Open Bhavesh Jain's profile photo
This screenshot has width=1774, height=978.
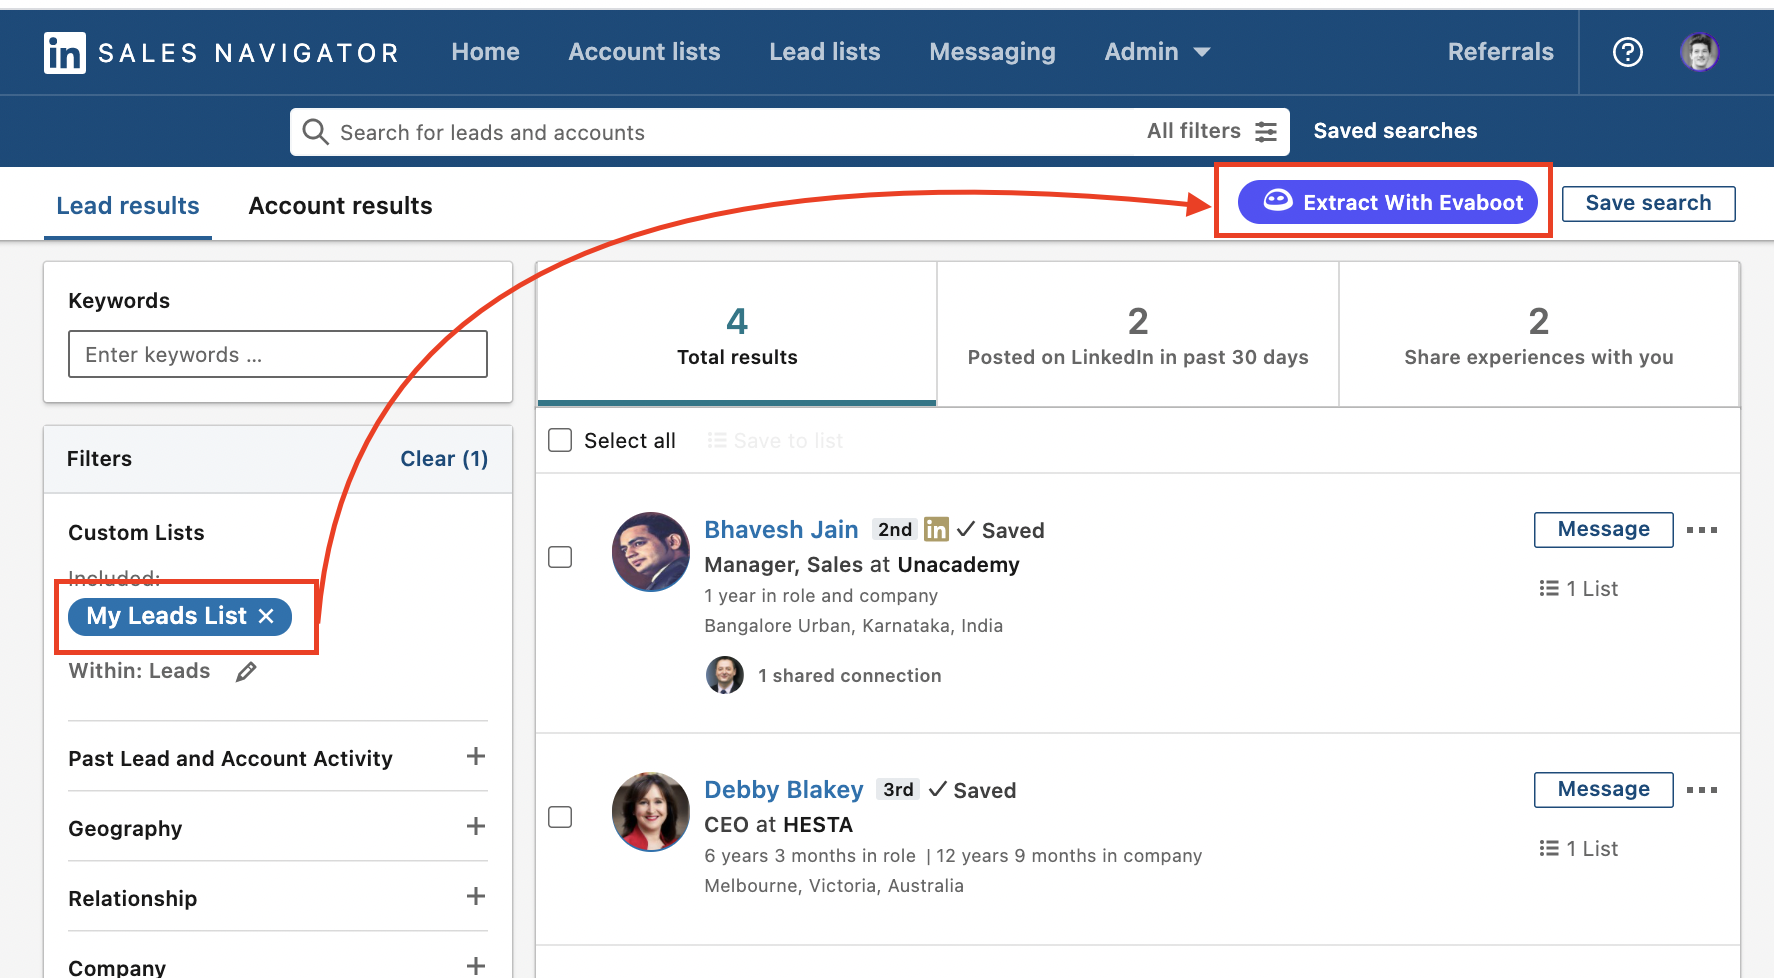650,552
